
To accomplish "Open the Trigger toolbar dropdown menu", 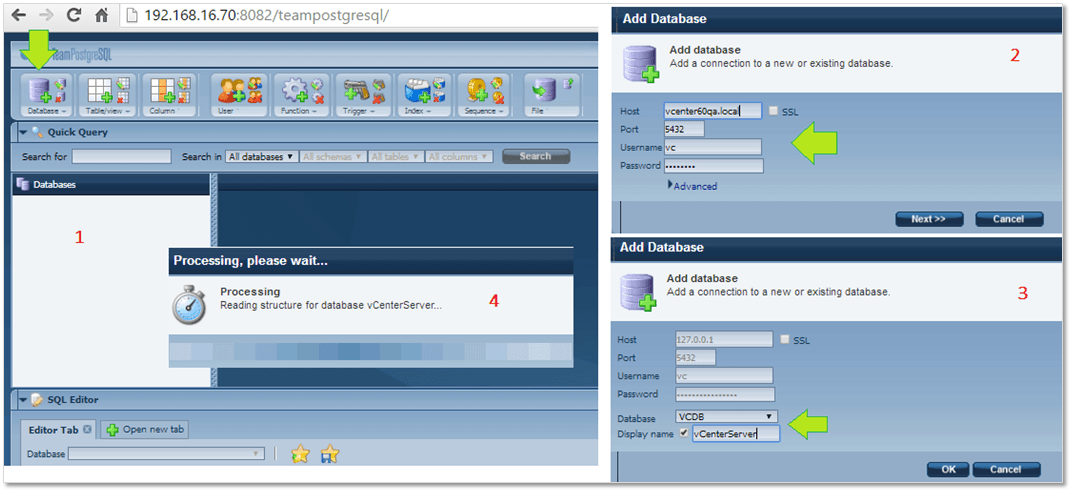I will (x=360, y=111).
